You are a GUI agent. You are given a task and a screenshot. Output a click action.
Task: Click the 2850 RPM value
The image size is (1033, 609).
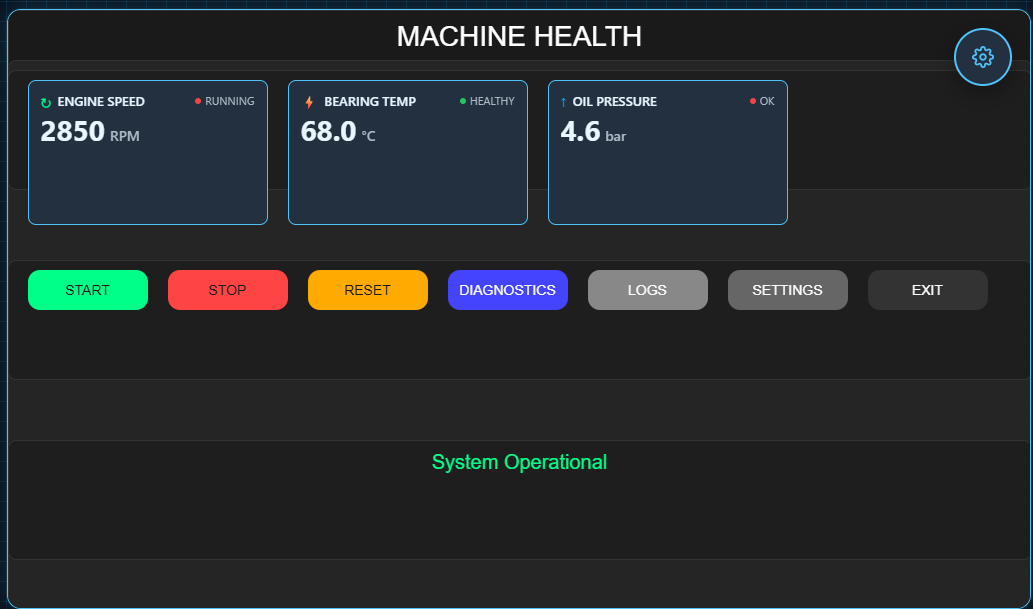click(x=90, y=132)
